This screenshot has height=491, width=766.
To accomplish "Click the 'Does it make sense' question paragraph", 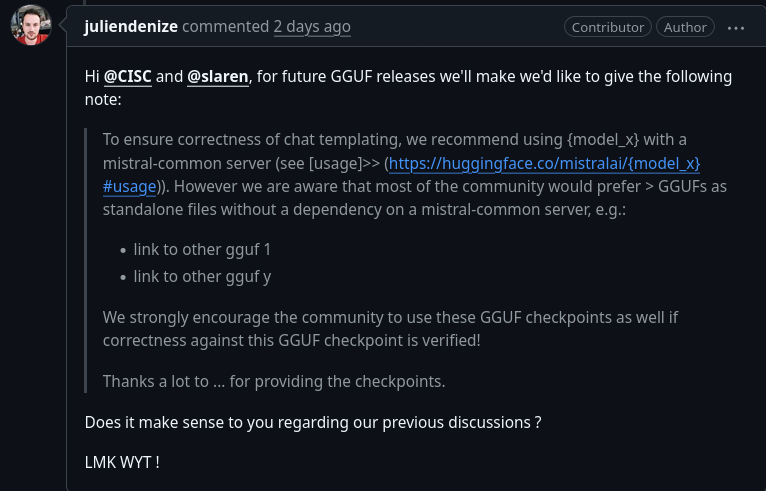I will pyautogui.click(x=313, y=423).
